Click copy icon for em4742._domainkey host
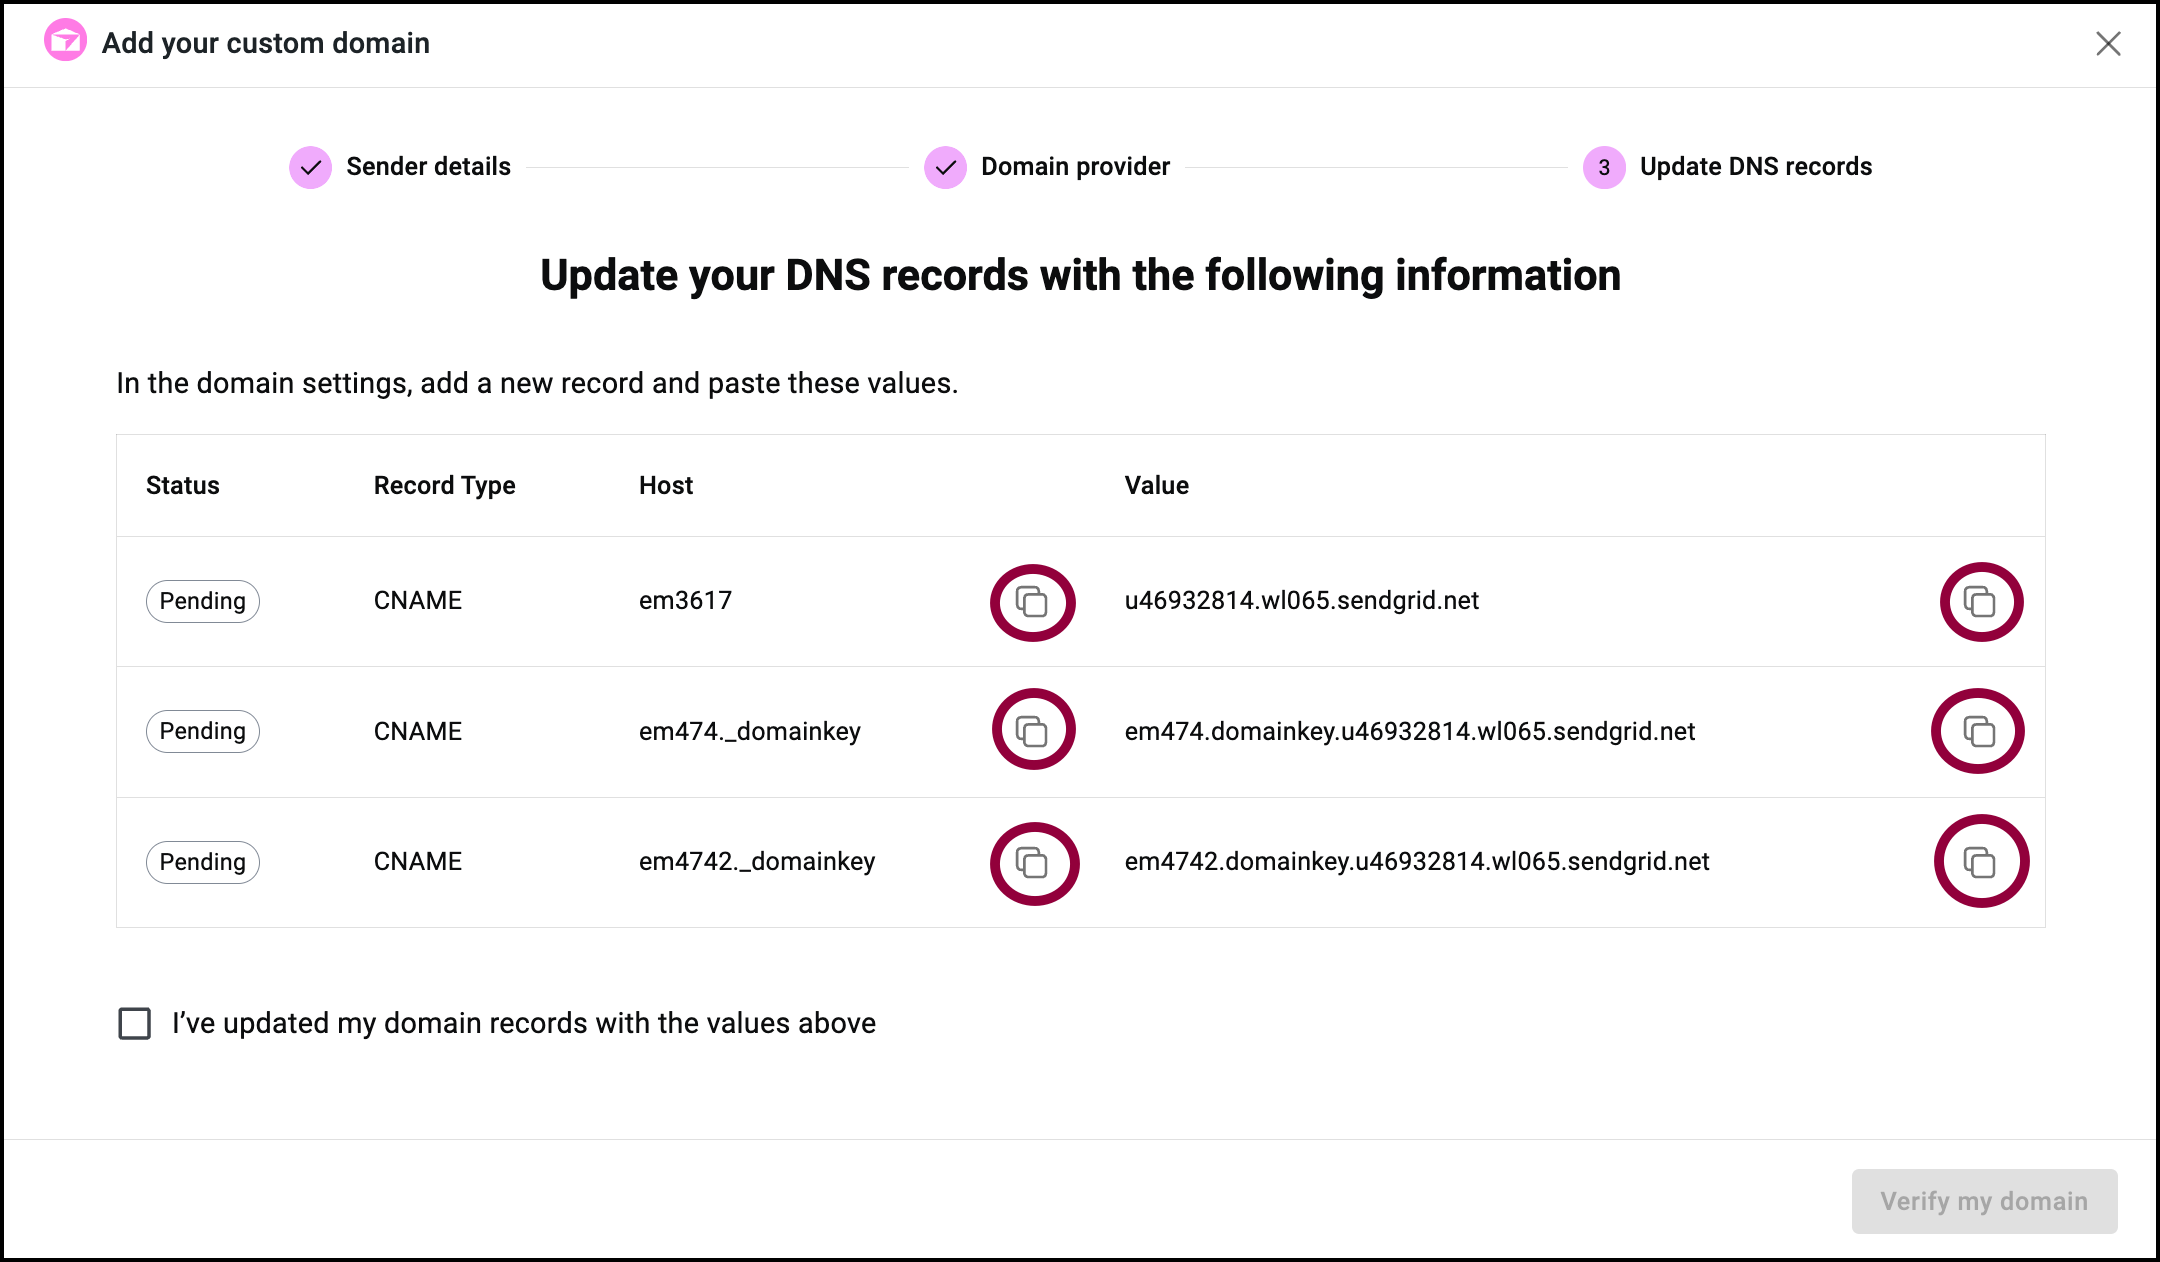This screenshot has height=1262, width=2160. tap(1035, 862)
